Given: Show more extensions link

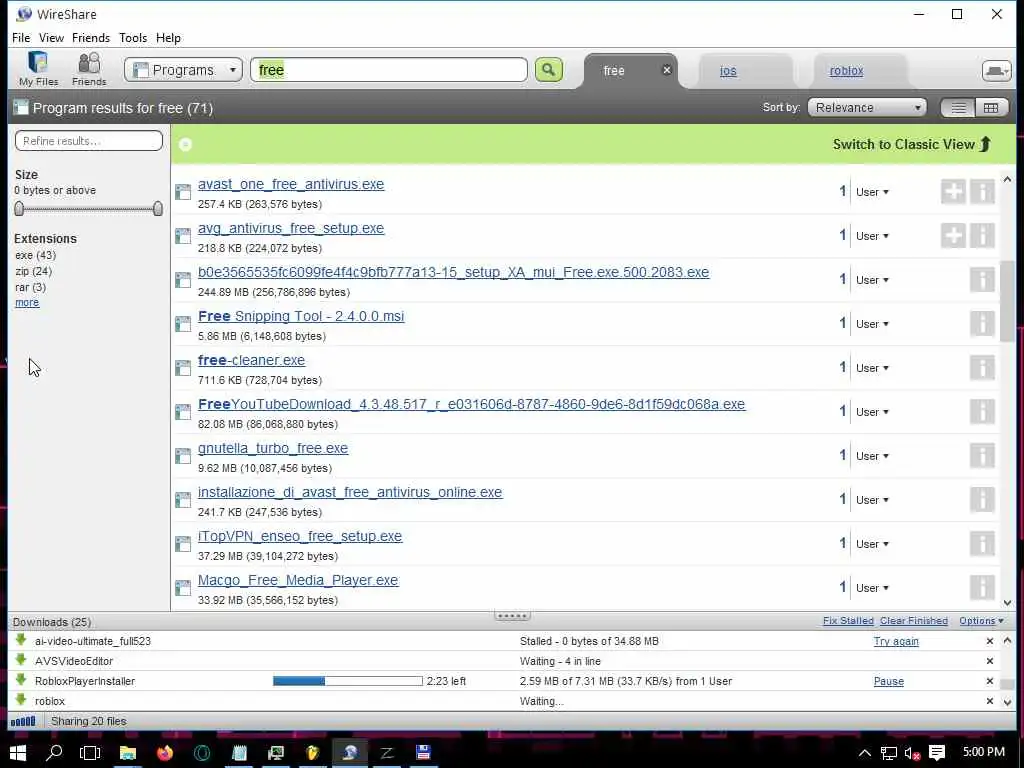Looking at the screenshot, I should (x=27, y=303).
